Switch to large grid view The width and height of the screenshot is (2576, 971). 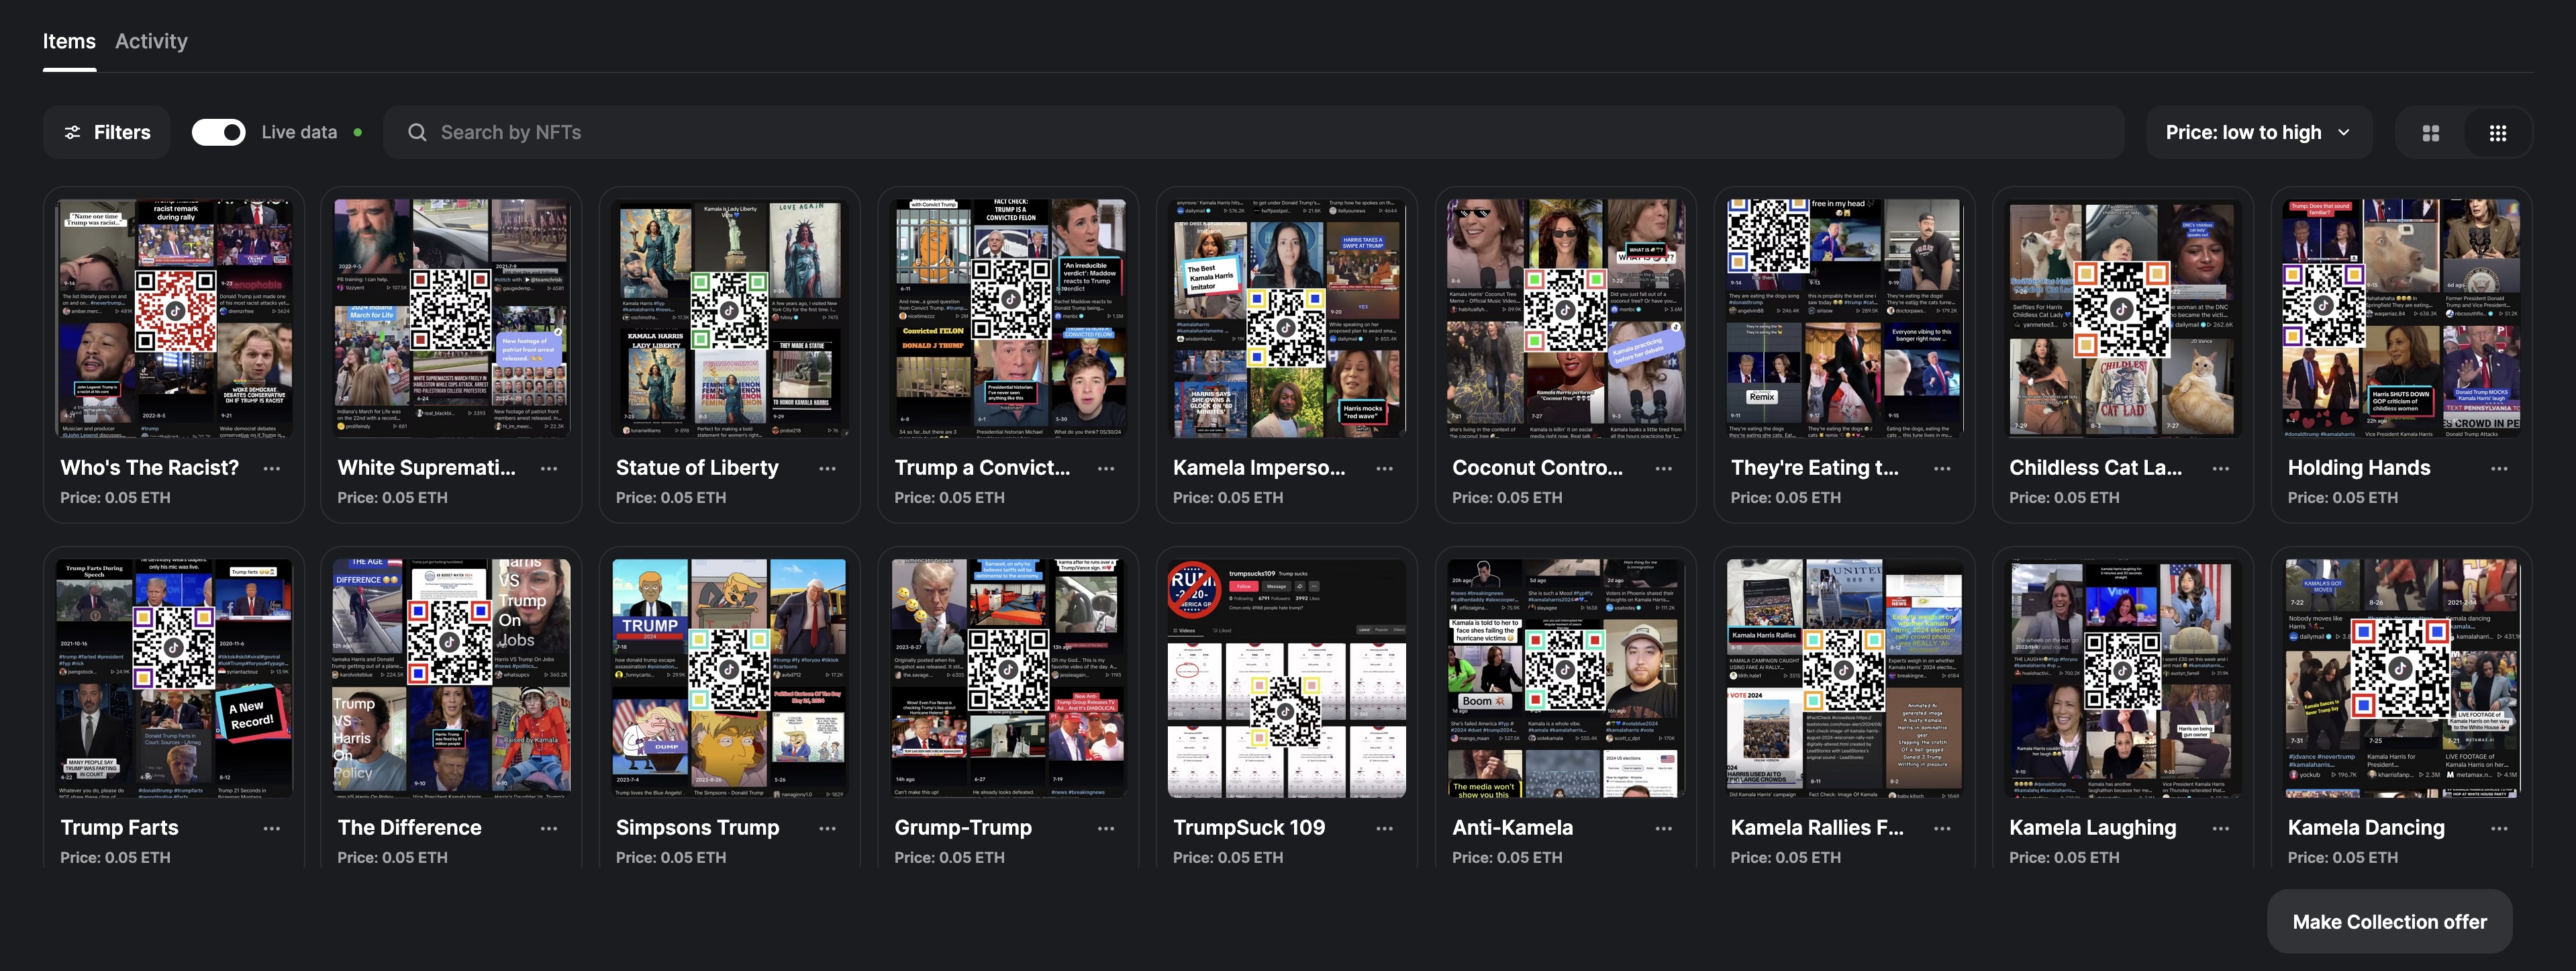click(2430, 133)
